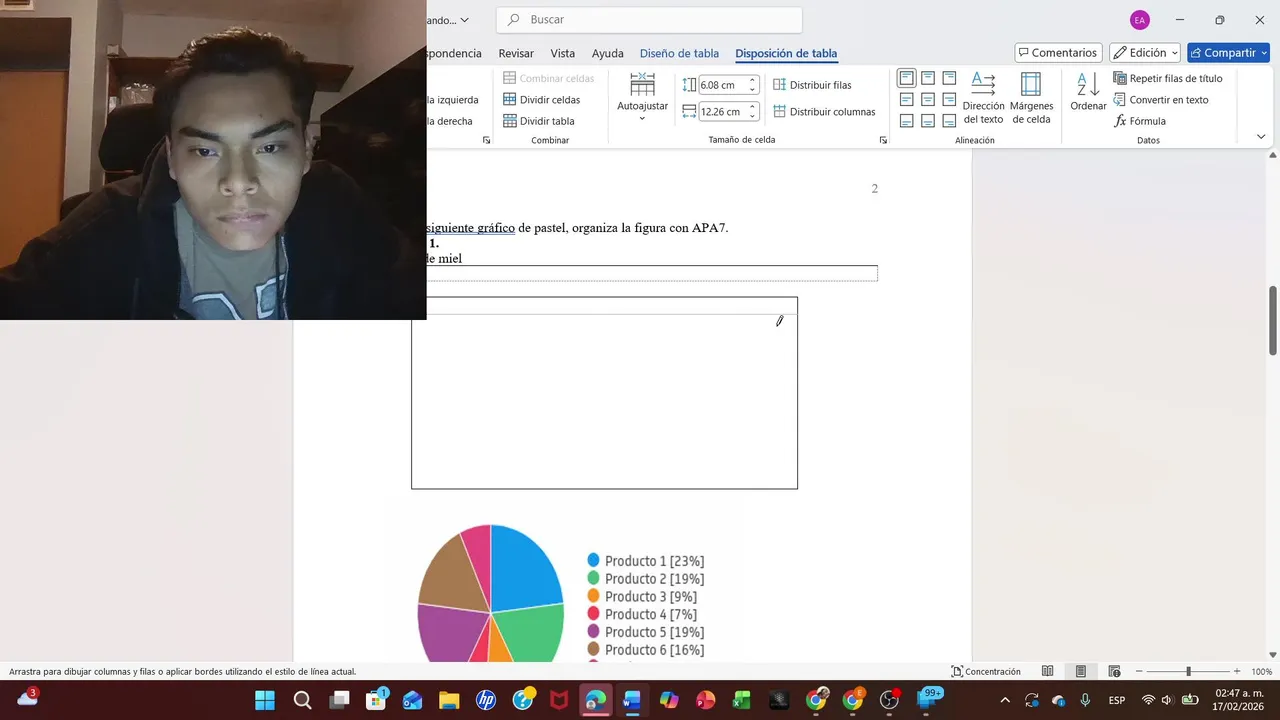1280x720 pixels.
Task: Open the Edición mode dropdown
Action: [1145, 53]
